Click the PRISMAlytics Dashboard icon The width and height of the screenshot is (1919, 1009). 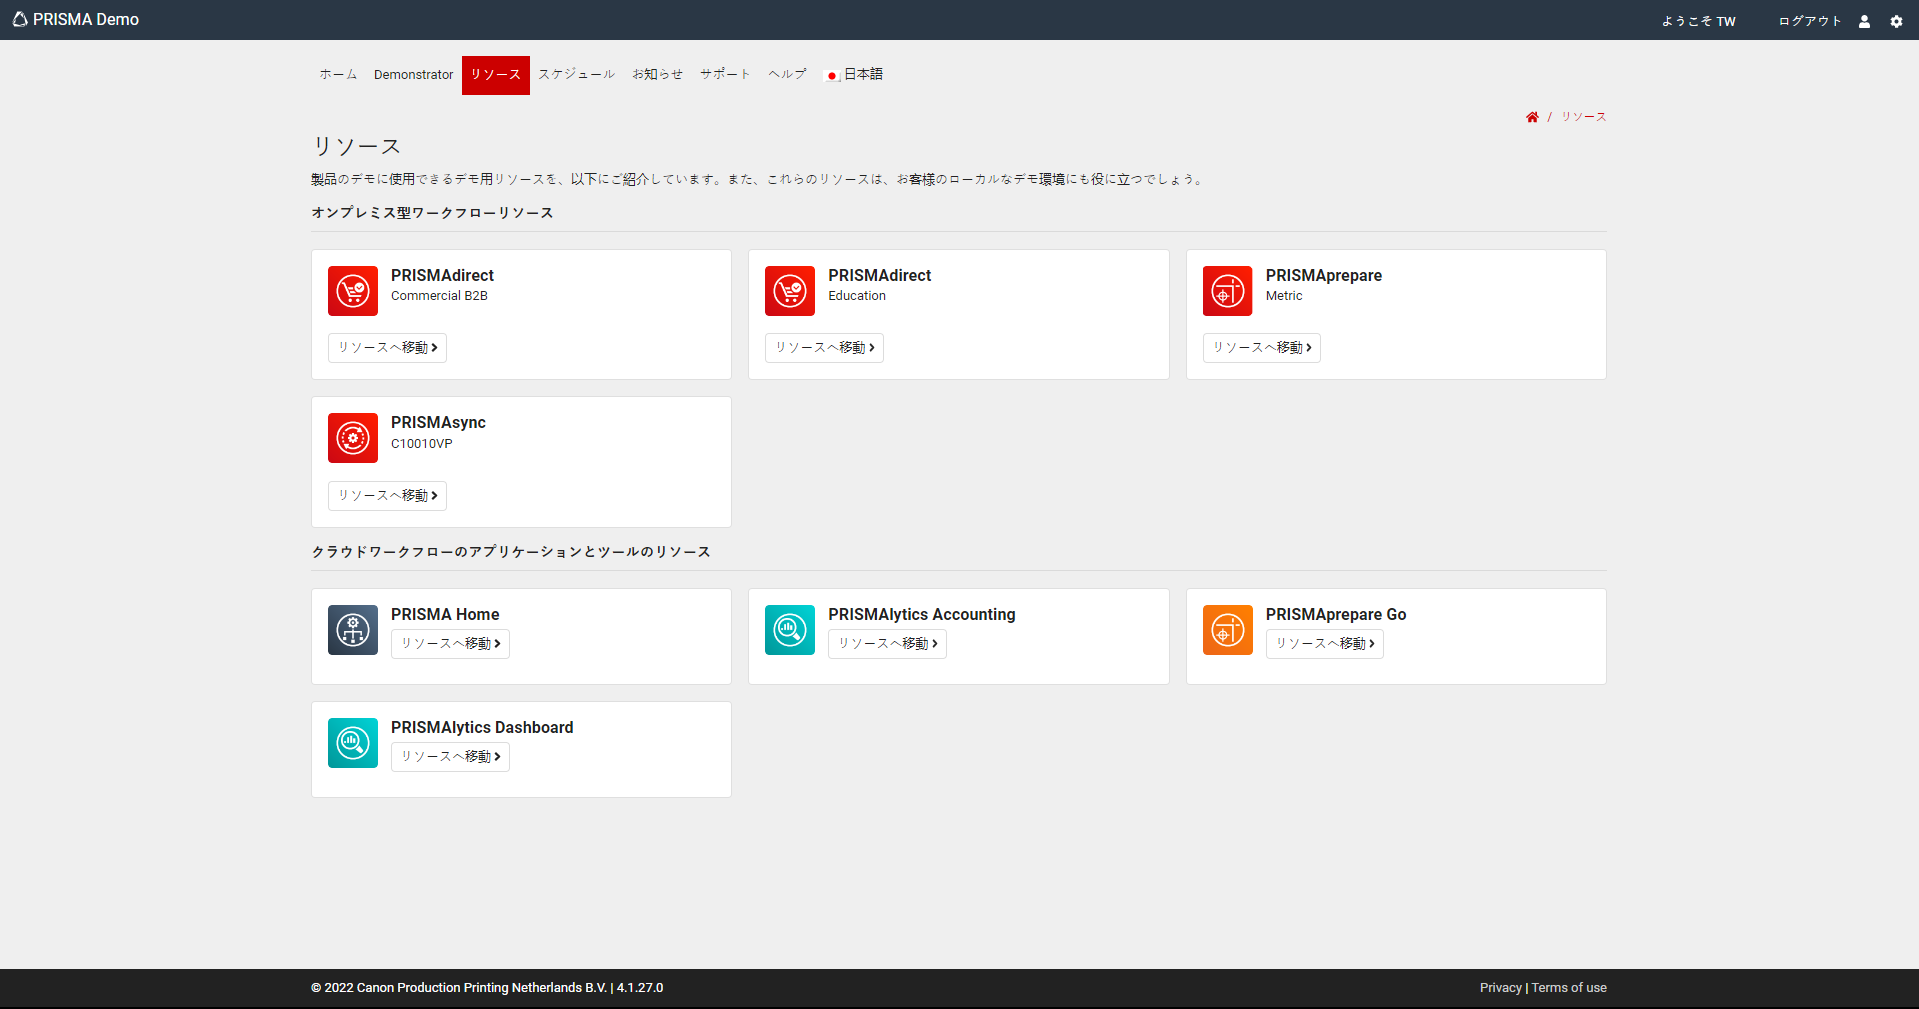point(353,743)
